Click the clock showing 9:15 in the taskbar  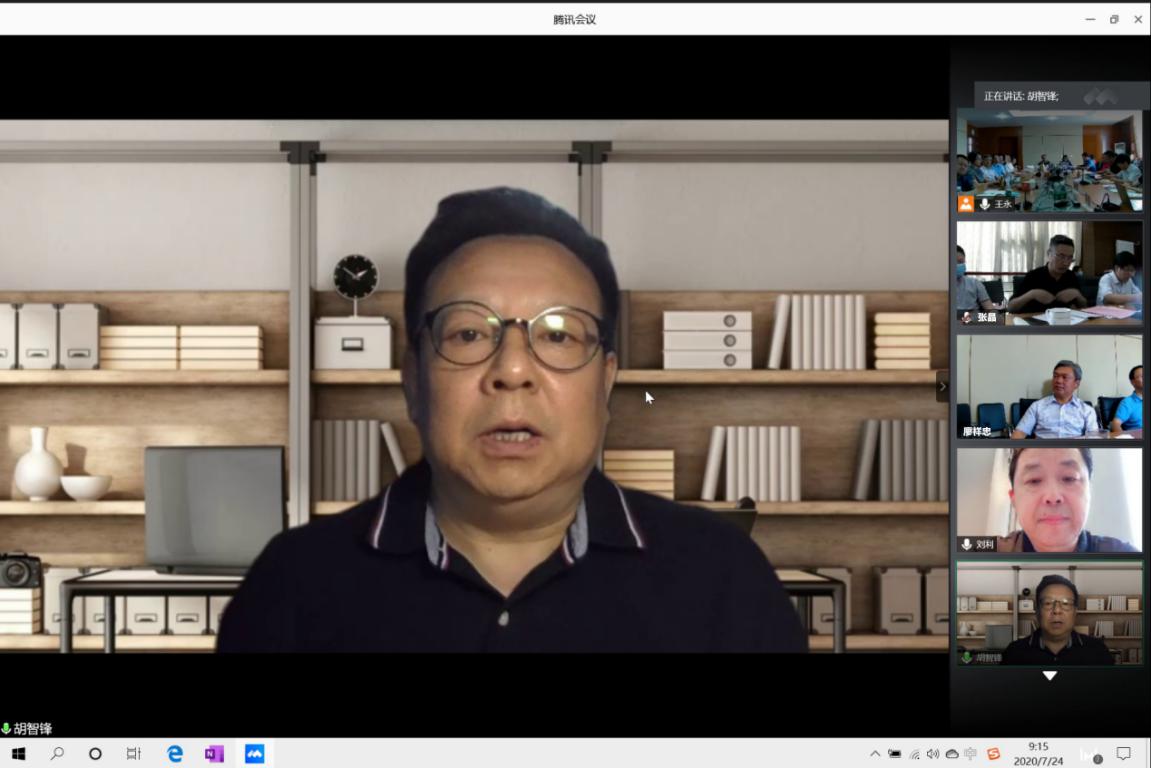1038,754
